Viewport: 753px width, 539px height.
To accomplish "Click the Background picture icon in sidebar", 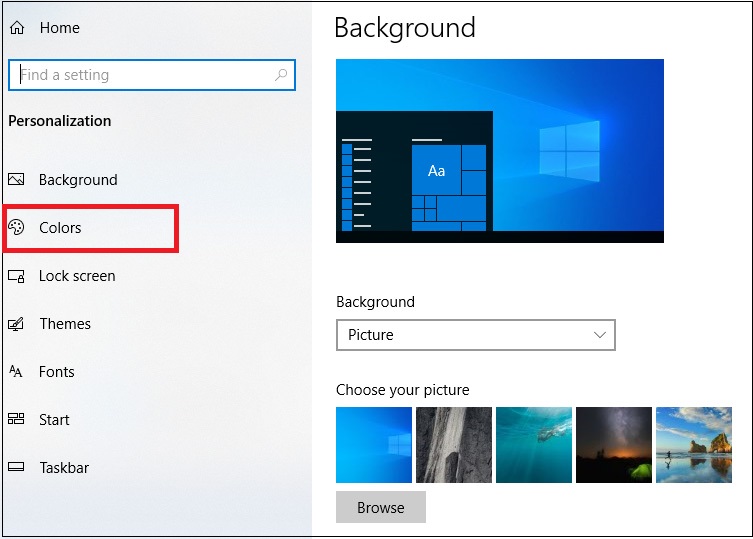I will 16,179.
